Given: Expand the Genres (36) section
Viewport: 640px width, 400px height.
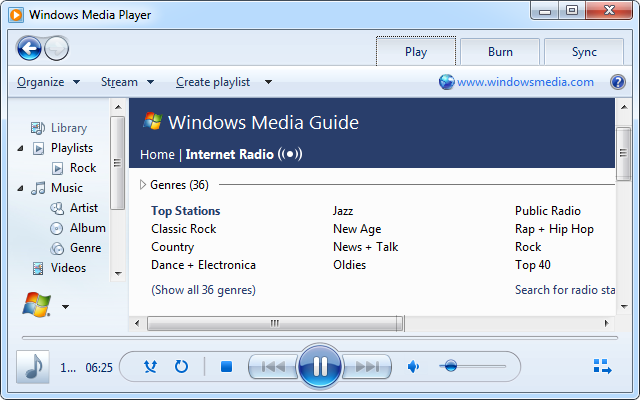Looking at the screenshot, I should [143, 184].
